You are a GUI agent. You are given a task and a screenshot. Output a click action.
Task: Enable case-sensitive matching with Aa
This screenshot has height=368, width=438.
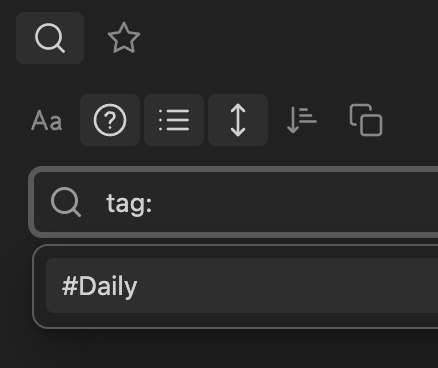click(46, 120)
